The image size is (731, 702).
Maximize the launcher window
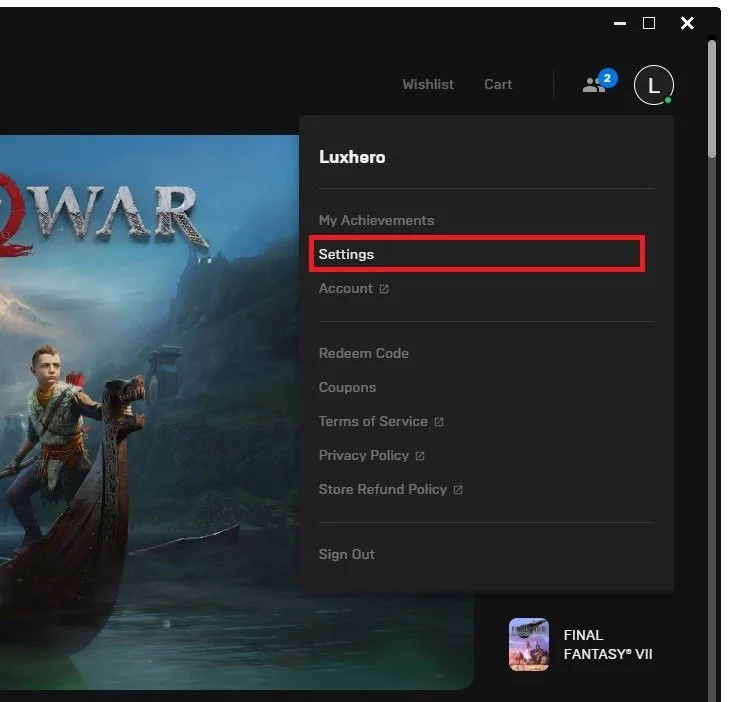click(x=649, y=23)
